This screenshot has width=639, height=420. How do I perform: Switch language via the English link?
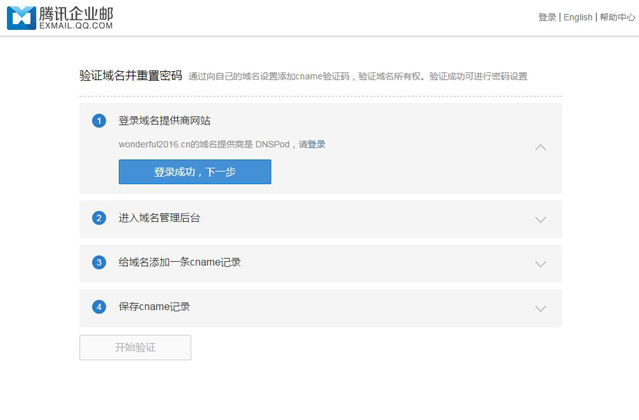click(x=578, y=17)
